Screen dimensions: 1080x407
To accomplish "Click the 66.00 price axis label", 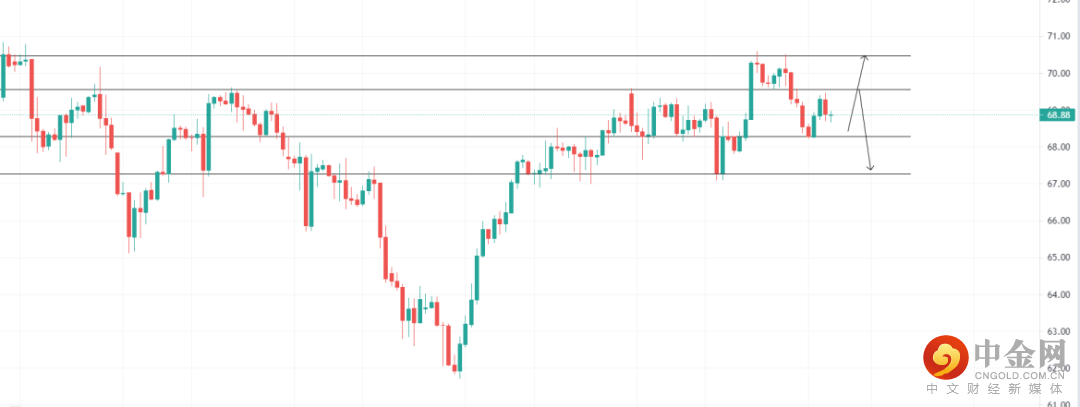I will coord(1059,221).
